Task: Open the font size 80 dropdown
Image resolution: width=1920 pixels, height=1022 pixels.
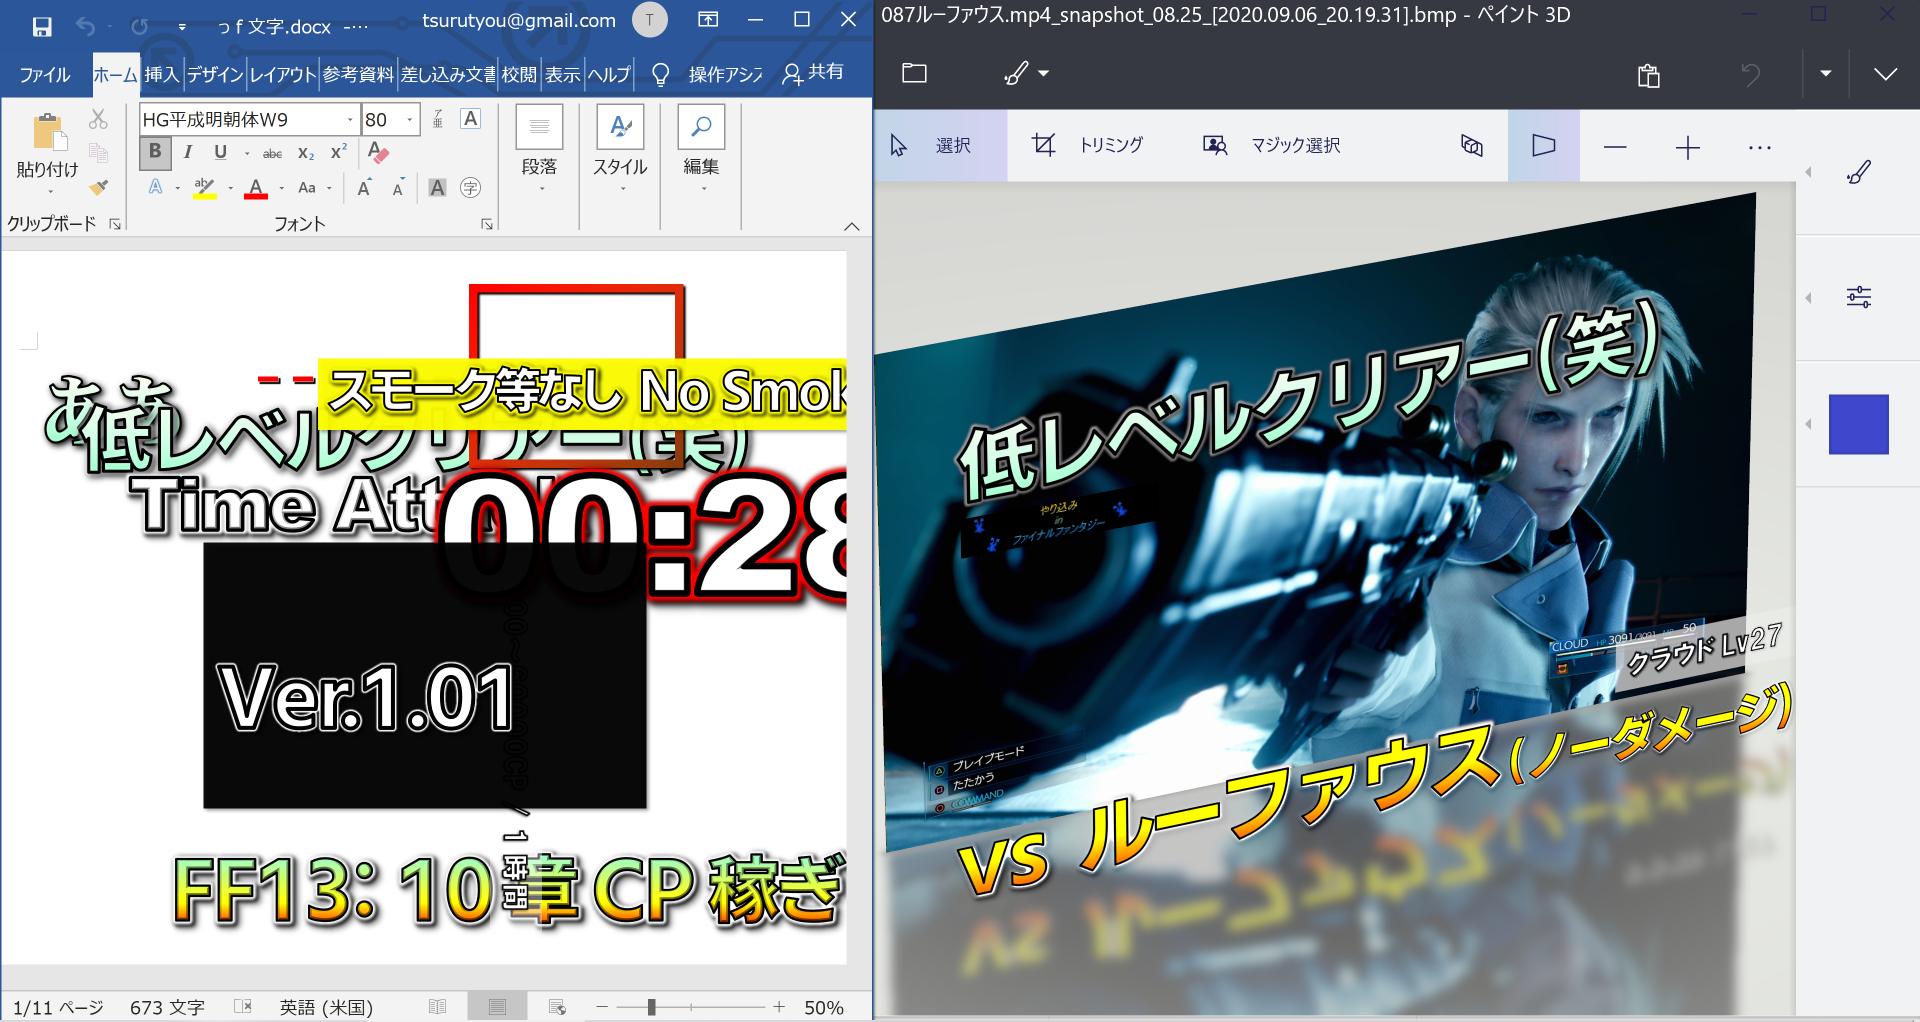Action: tap(409, 120)
